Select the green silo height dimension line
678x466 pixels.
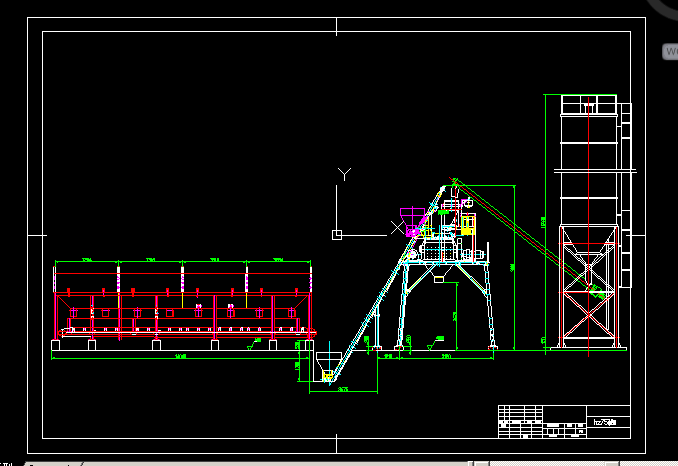pos(545,223)
